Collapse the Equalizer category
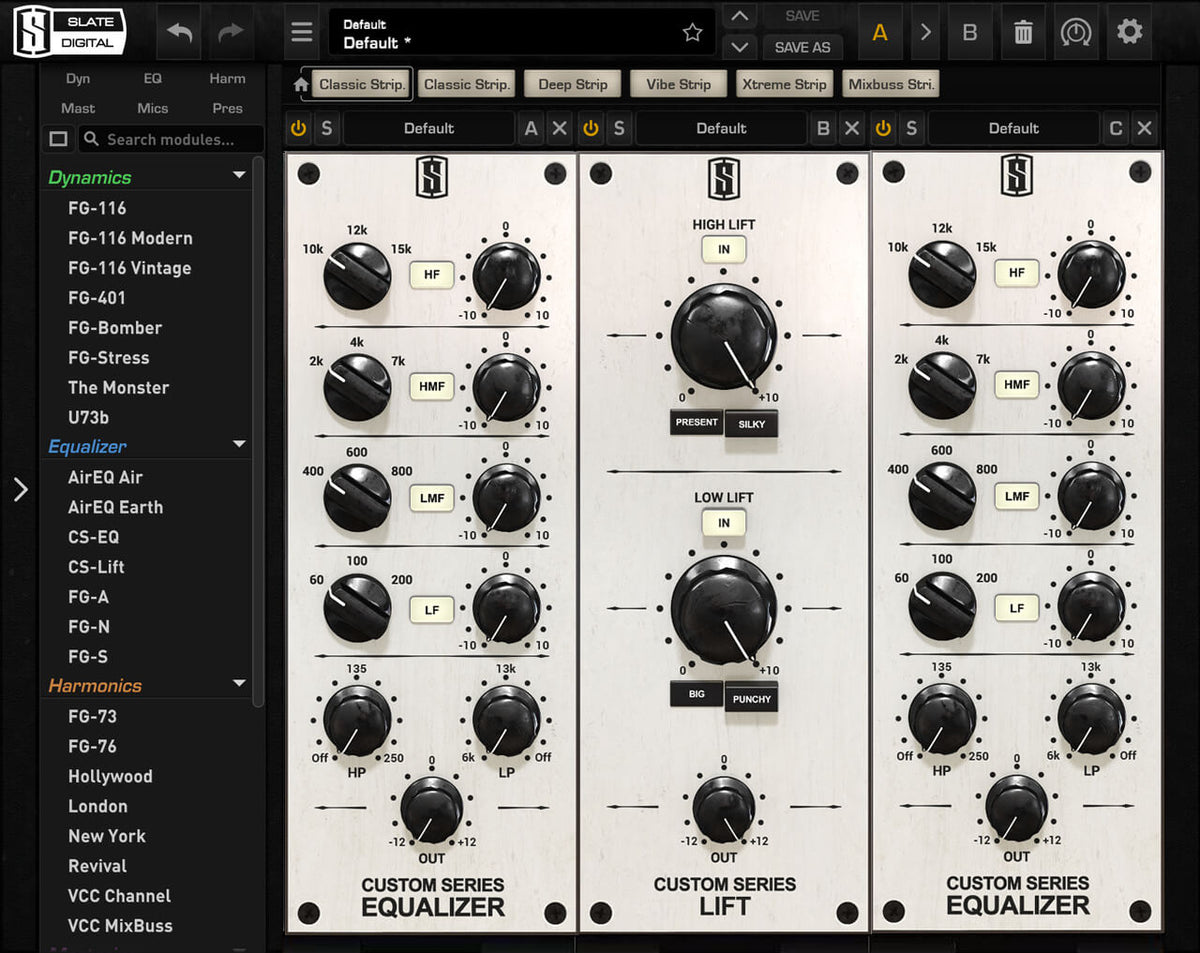The image size is (1200, 953). pyautogui.click(x=238, y=445)
